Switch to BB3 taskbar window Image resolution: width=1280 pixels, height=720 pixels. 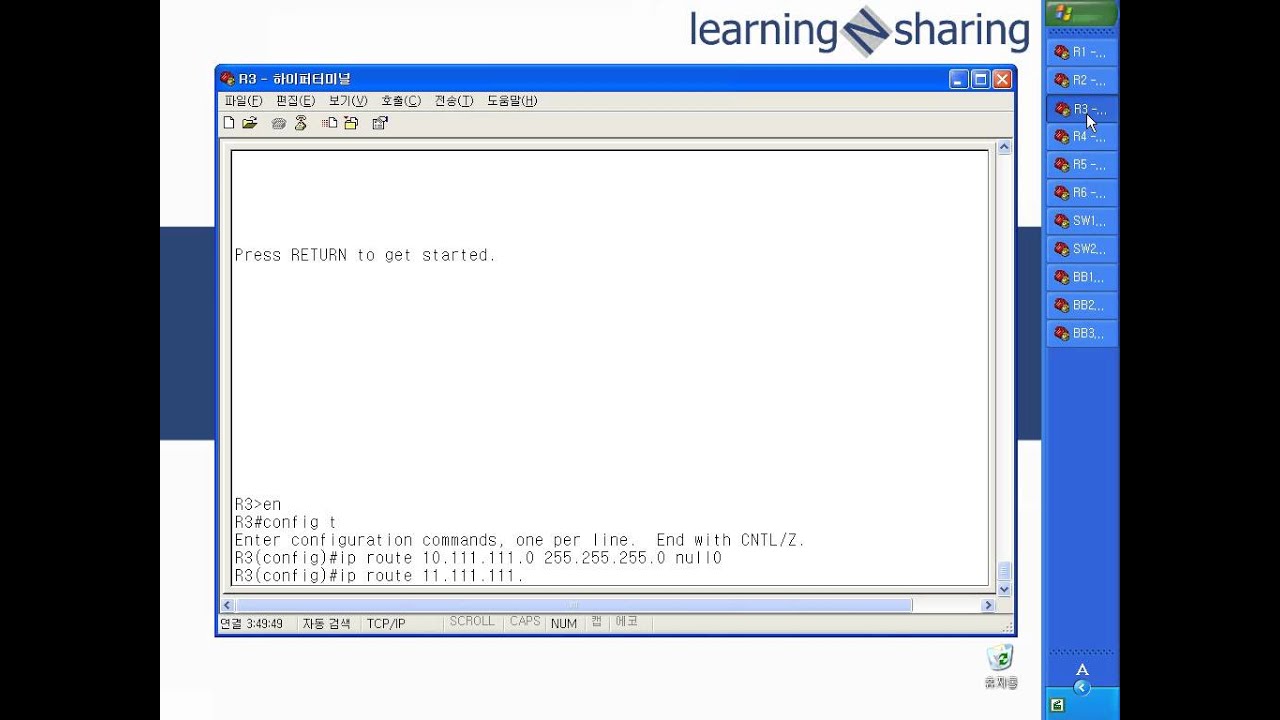coord(1082,333)
